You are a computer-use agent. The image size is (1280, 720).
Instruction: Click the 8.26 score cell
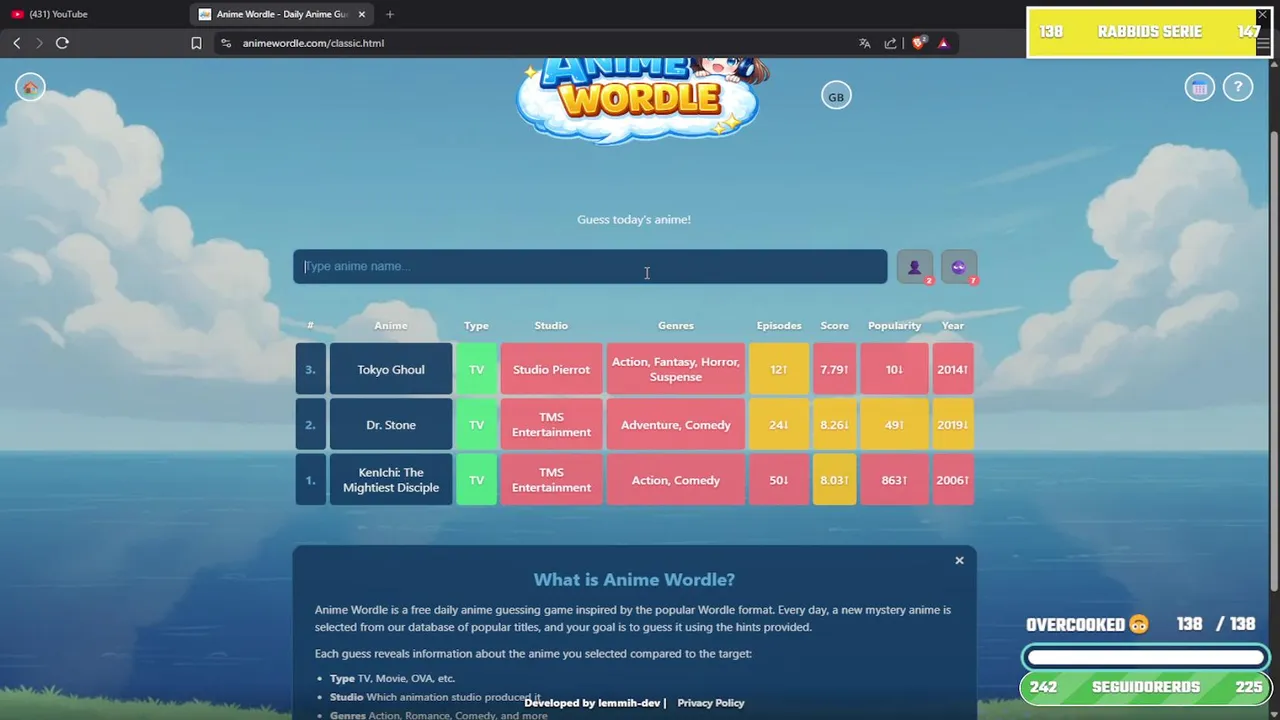coord(834,425)
